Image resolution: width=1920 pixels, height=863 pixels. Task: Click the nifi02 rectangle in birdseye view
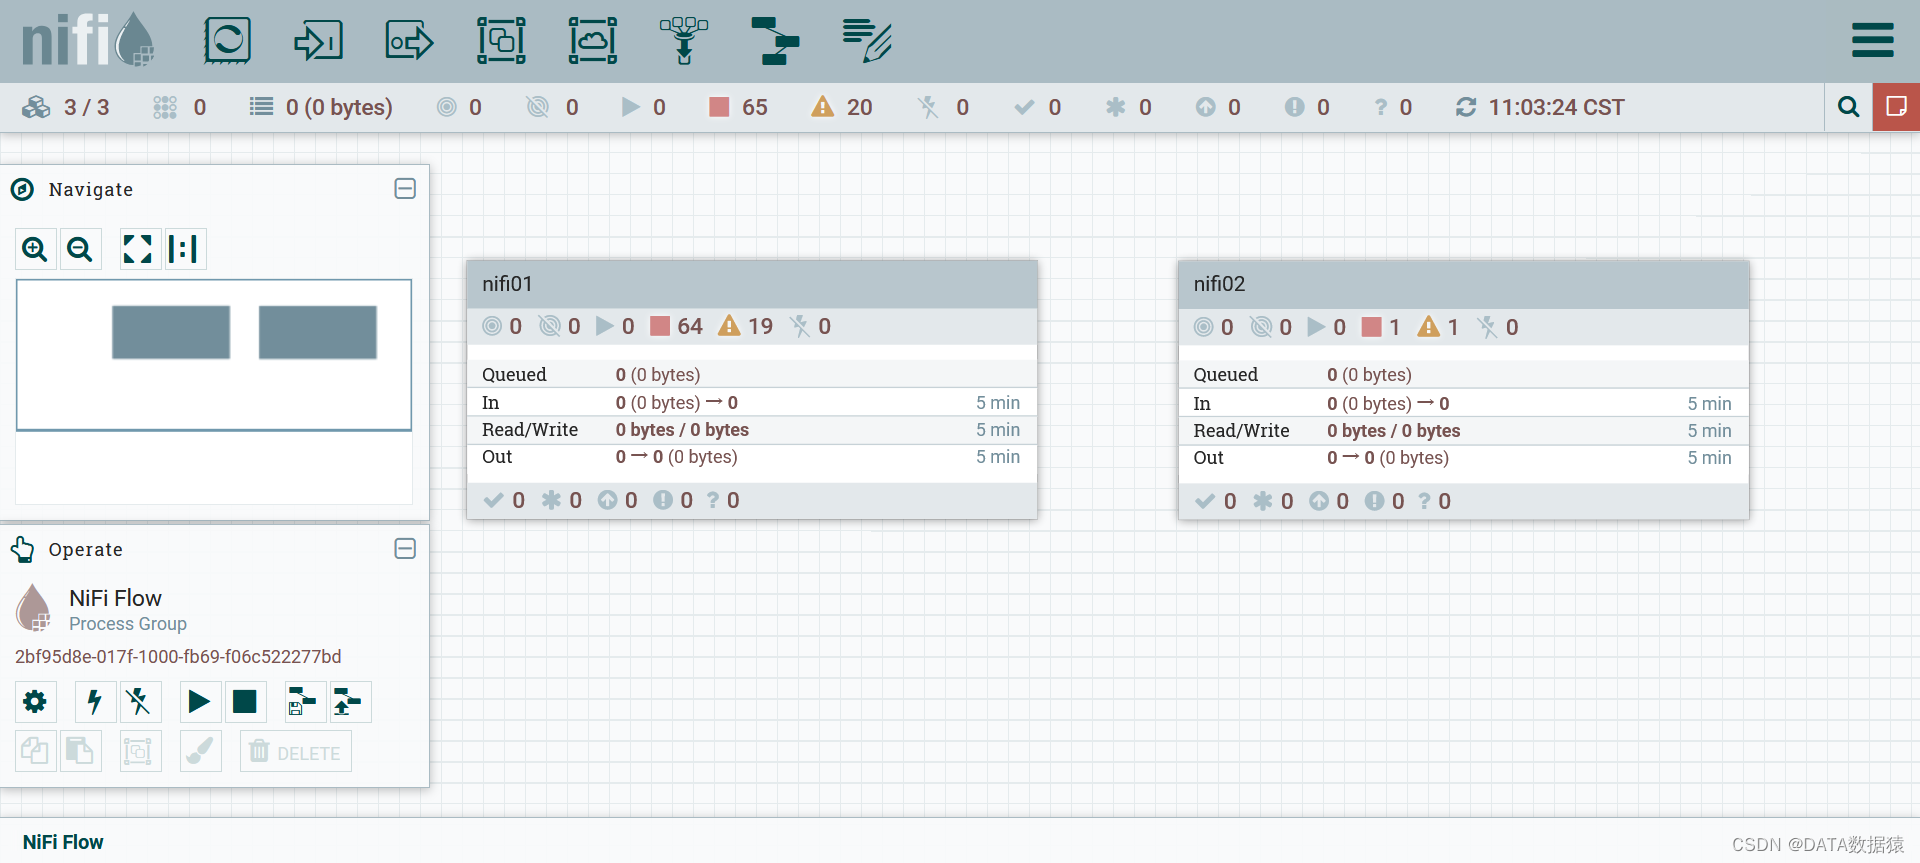click(318, 332)
